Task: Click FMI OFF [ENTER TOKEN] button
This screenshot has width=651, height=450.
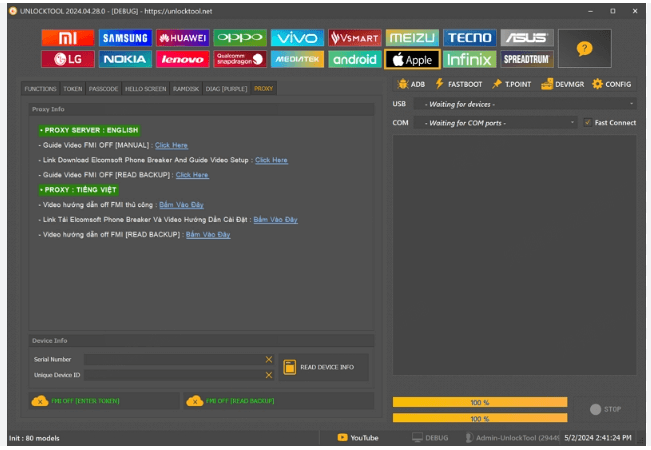Action: coord(104,401)
